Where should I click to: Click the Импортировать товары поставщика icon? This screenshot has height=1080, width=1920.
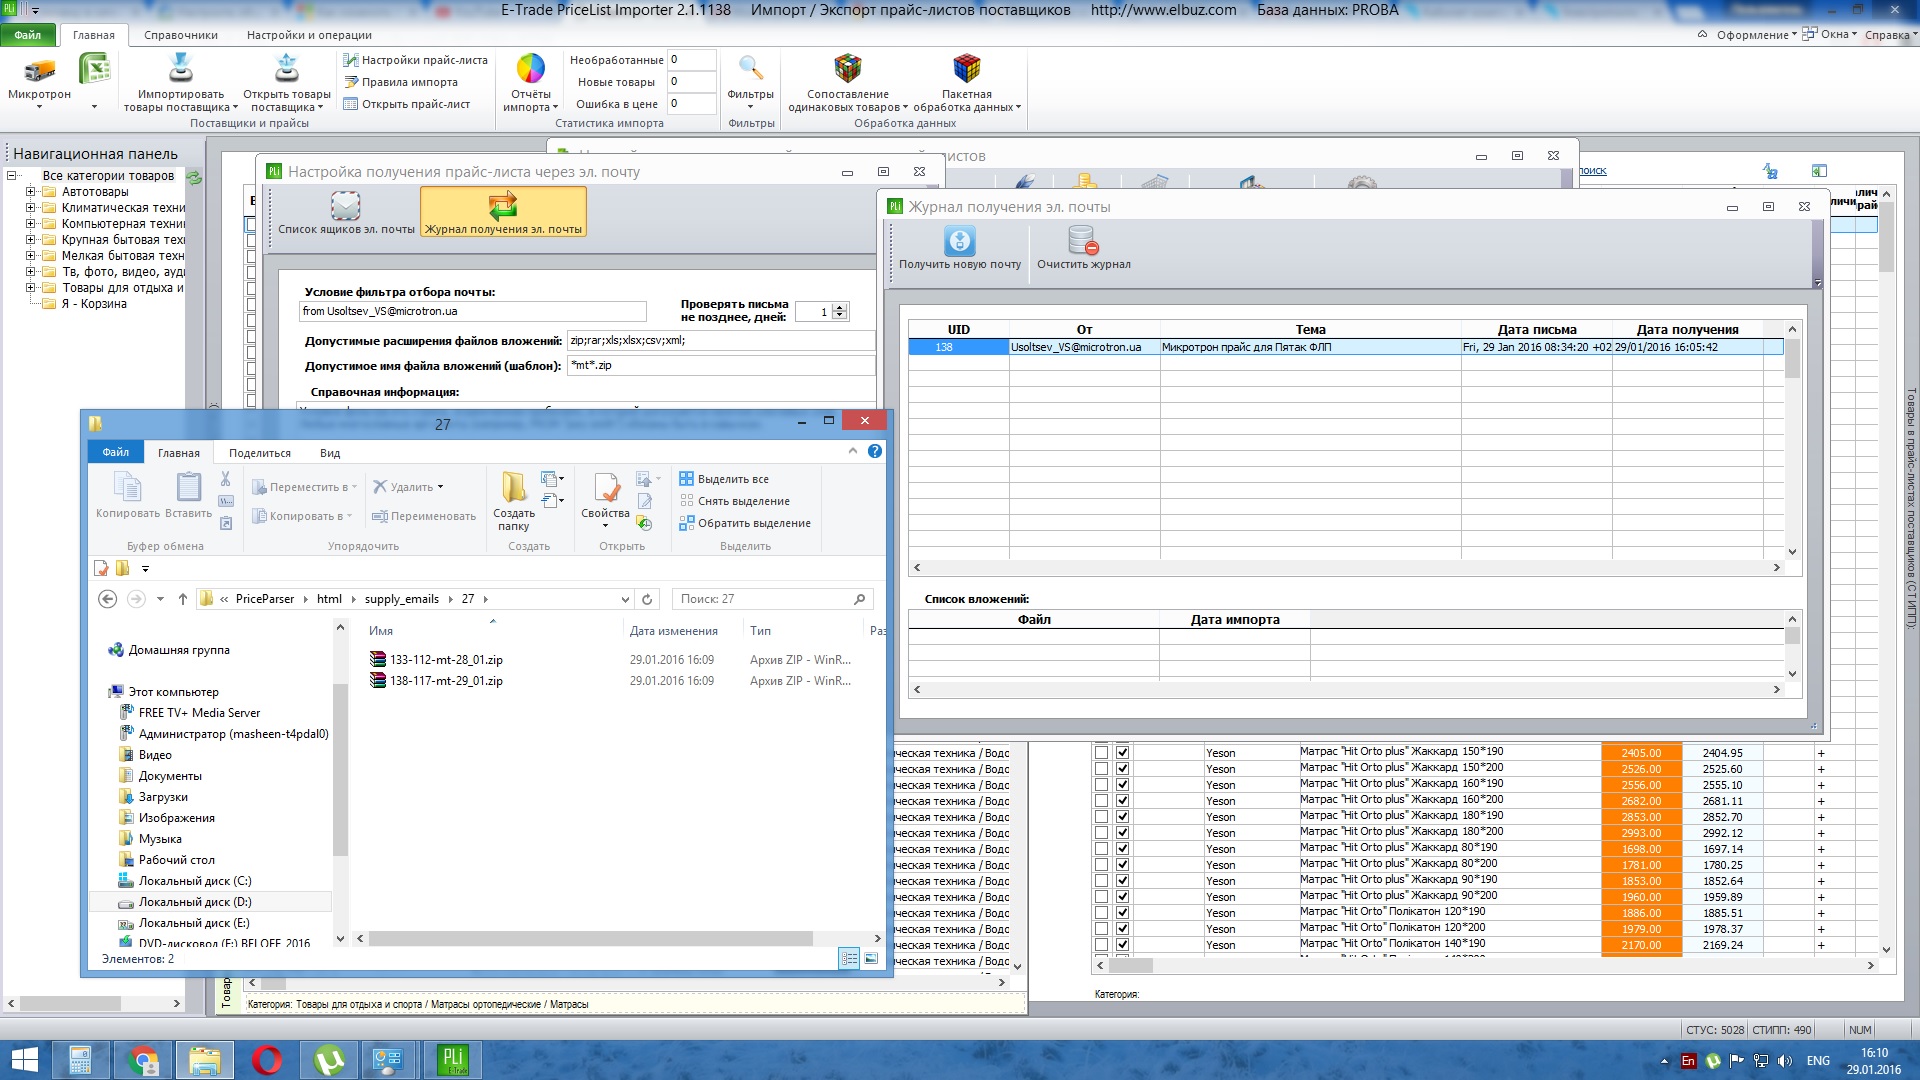pos(181,68)
